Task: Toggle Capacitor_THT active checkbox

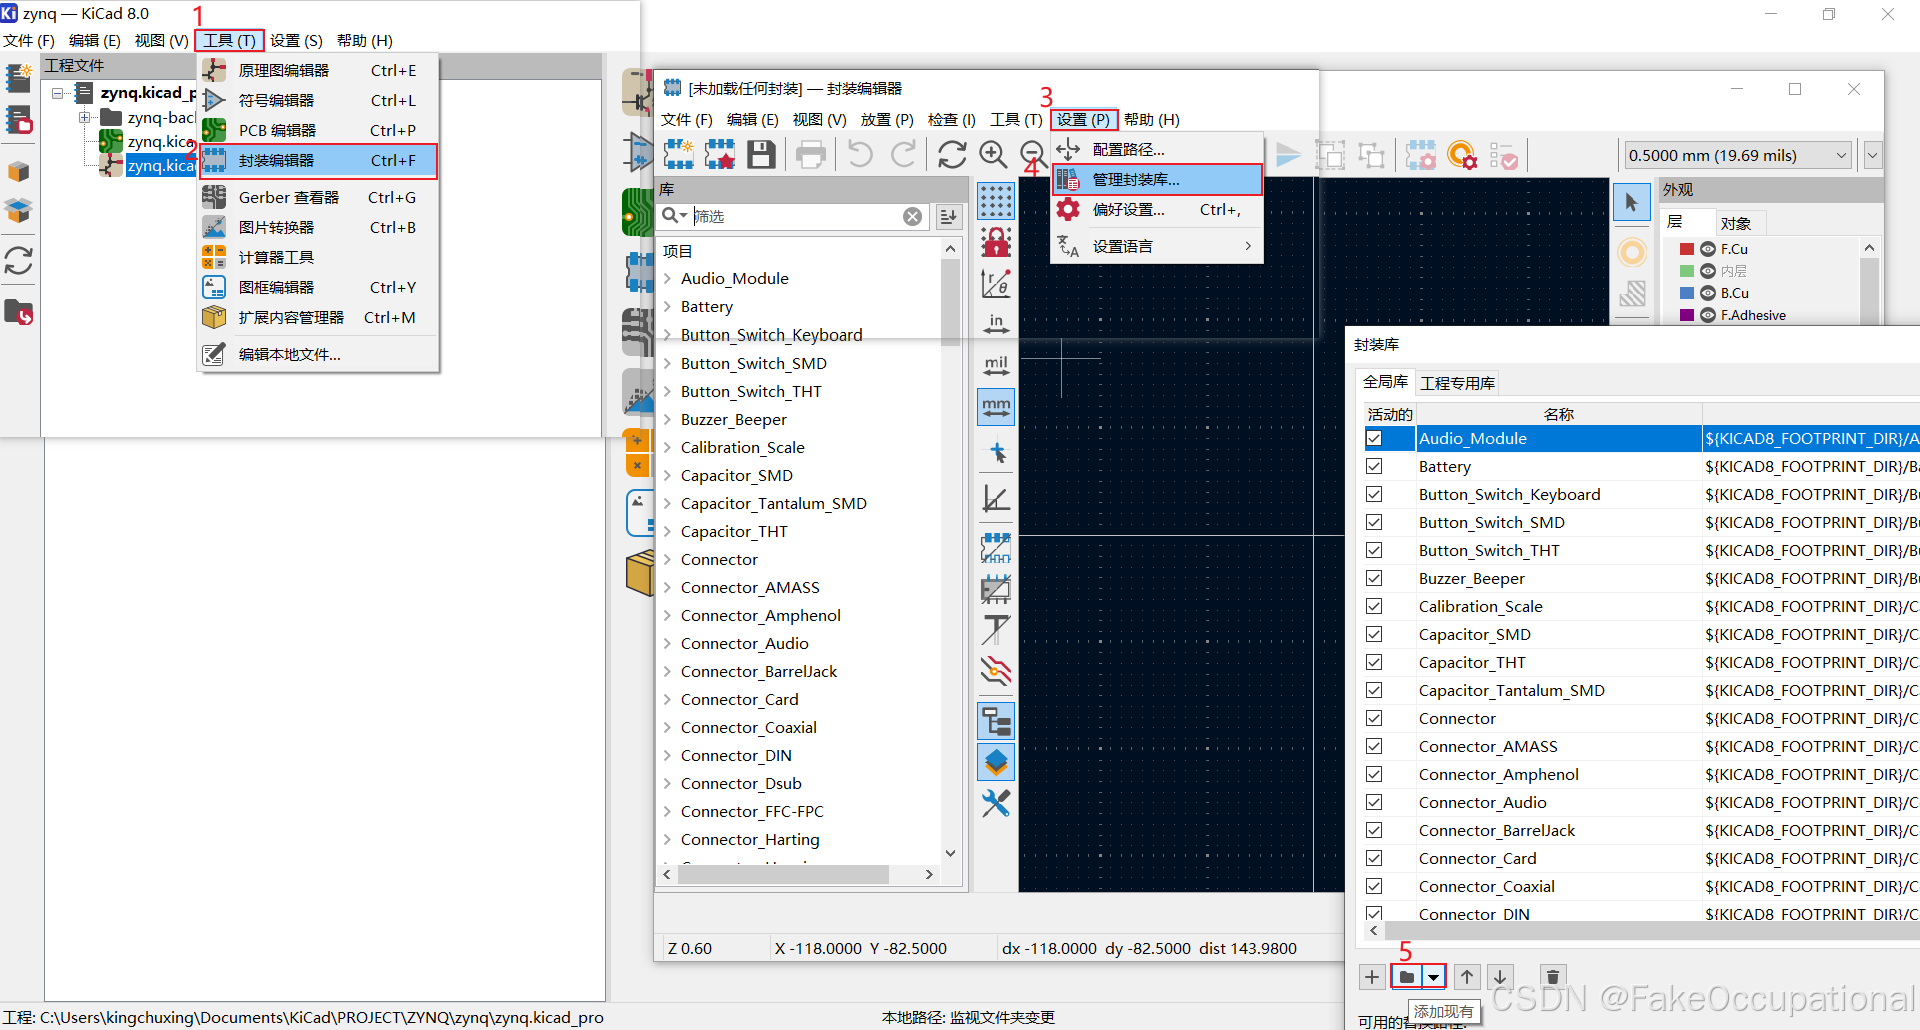Action: pos(1374,662)
